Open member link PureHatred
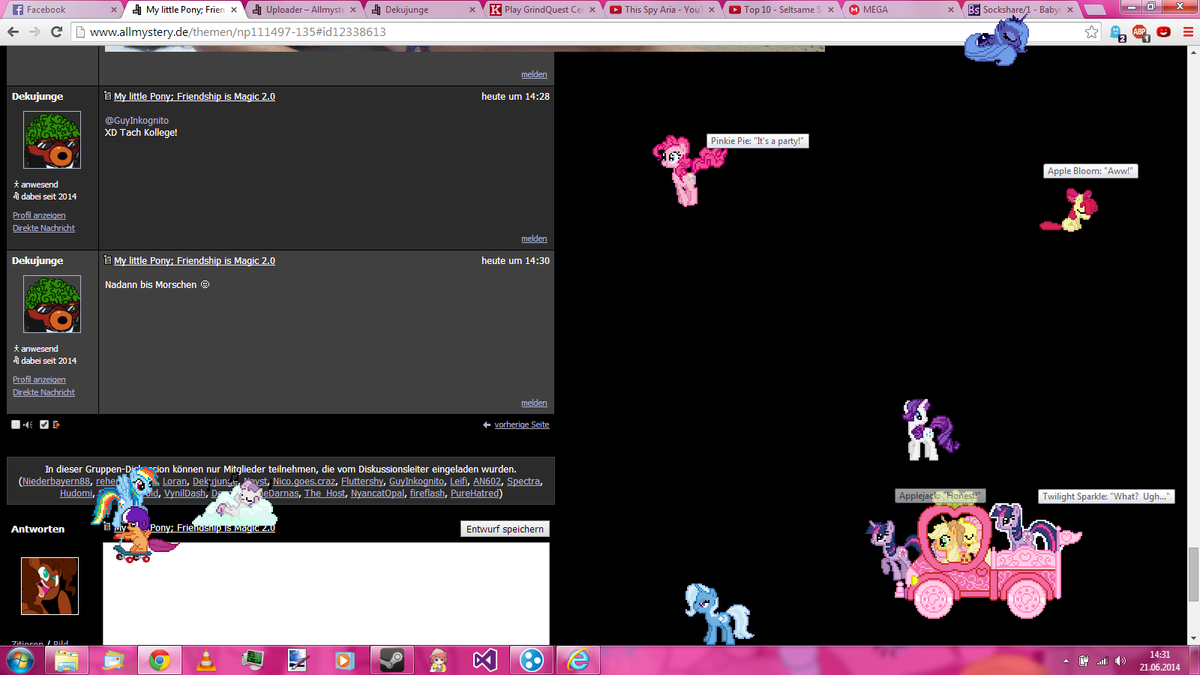Image resolution: width=1200 pixels, height=675 pixels. pyautogui.click(x=474, y=494)
